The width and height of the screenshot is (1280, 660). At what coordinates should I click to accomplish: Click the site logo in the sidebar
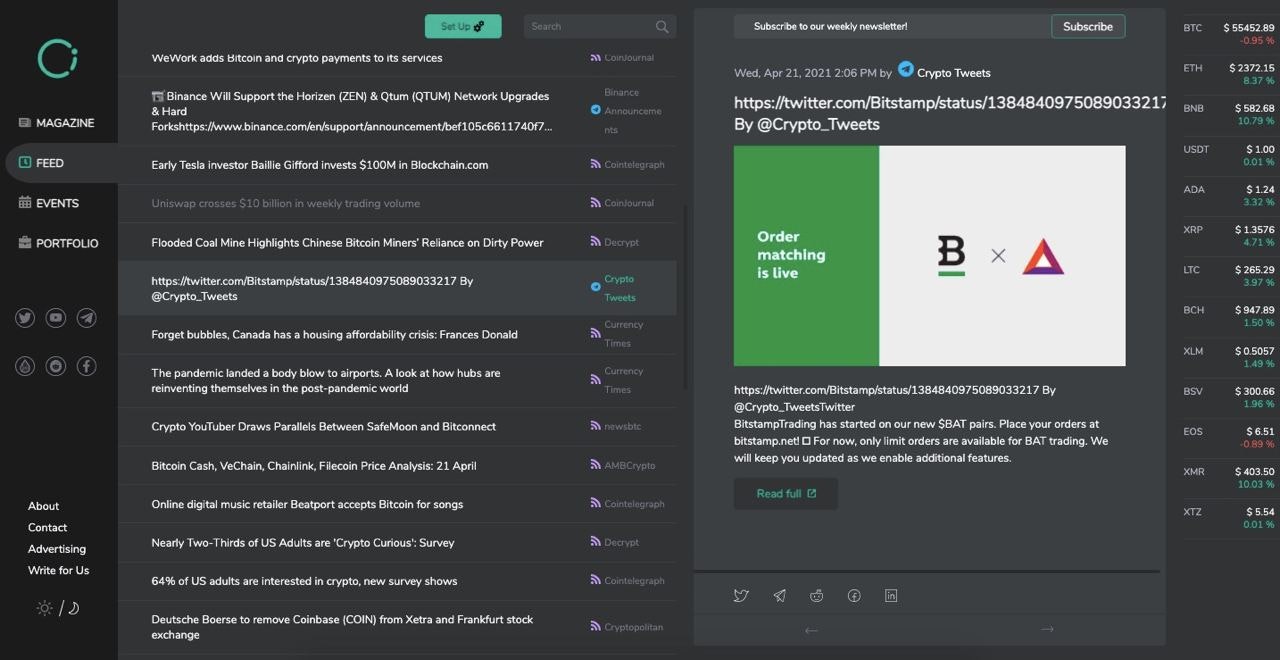pyautogui.click(x=58, y=58)
